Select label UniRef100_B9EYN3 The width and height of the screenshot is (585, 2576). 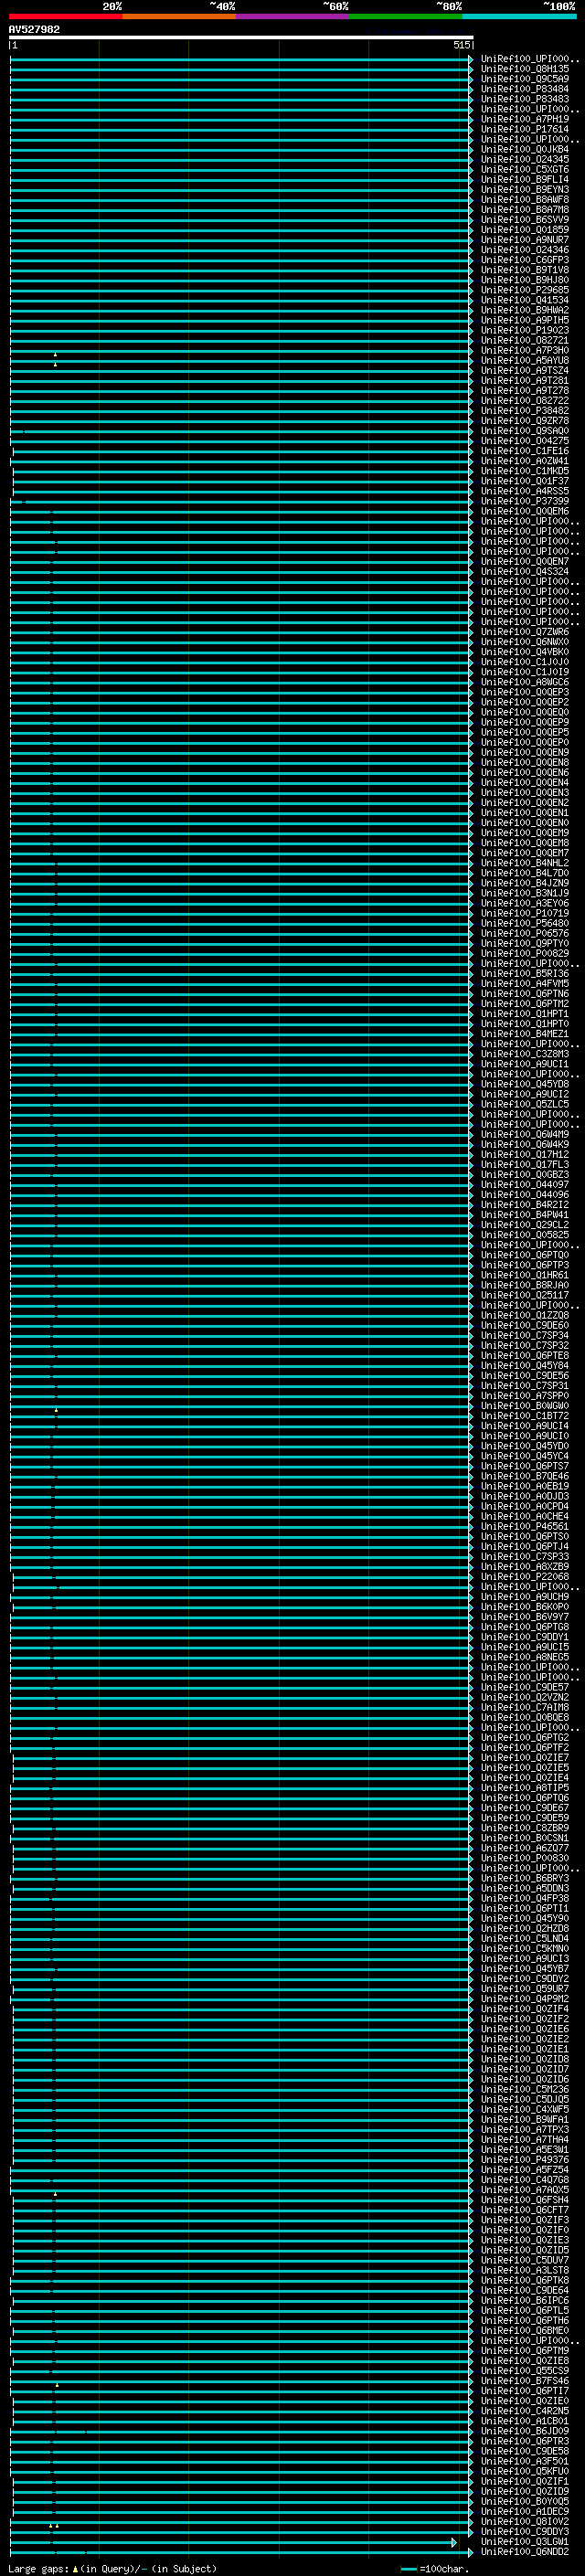pyautogui.click(x=525, y=189)
